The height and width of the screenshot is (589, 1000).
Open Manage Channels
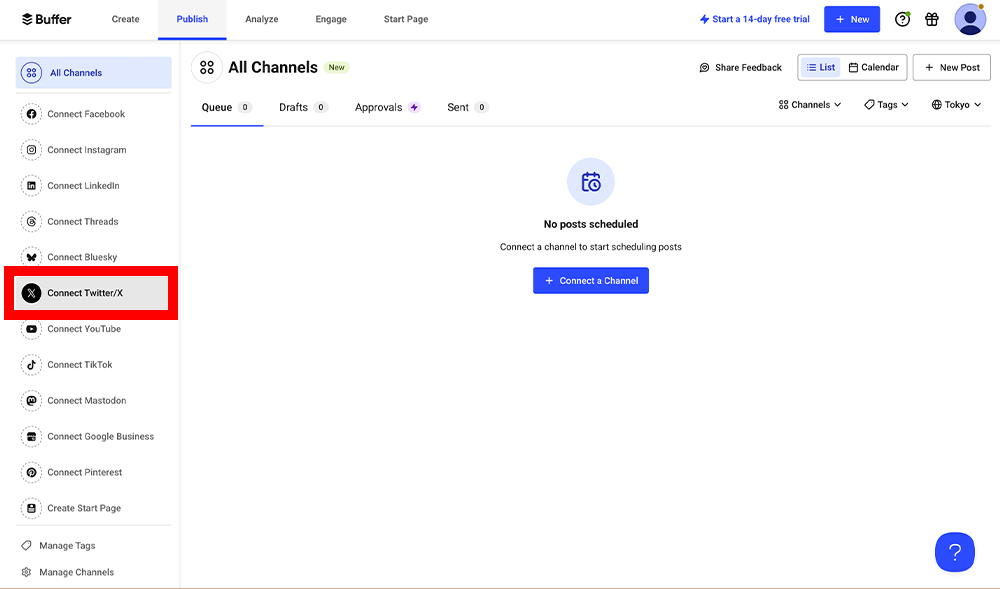(77, 572)
